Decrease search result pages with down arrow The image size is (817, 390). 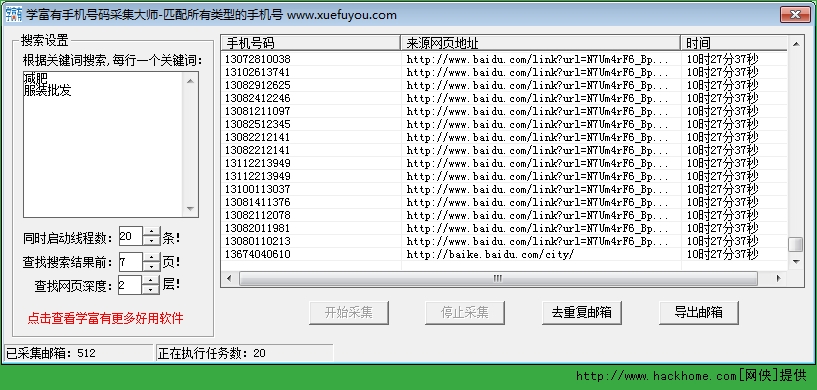151,266
